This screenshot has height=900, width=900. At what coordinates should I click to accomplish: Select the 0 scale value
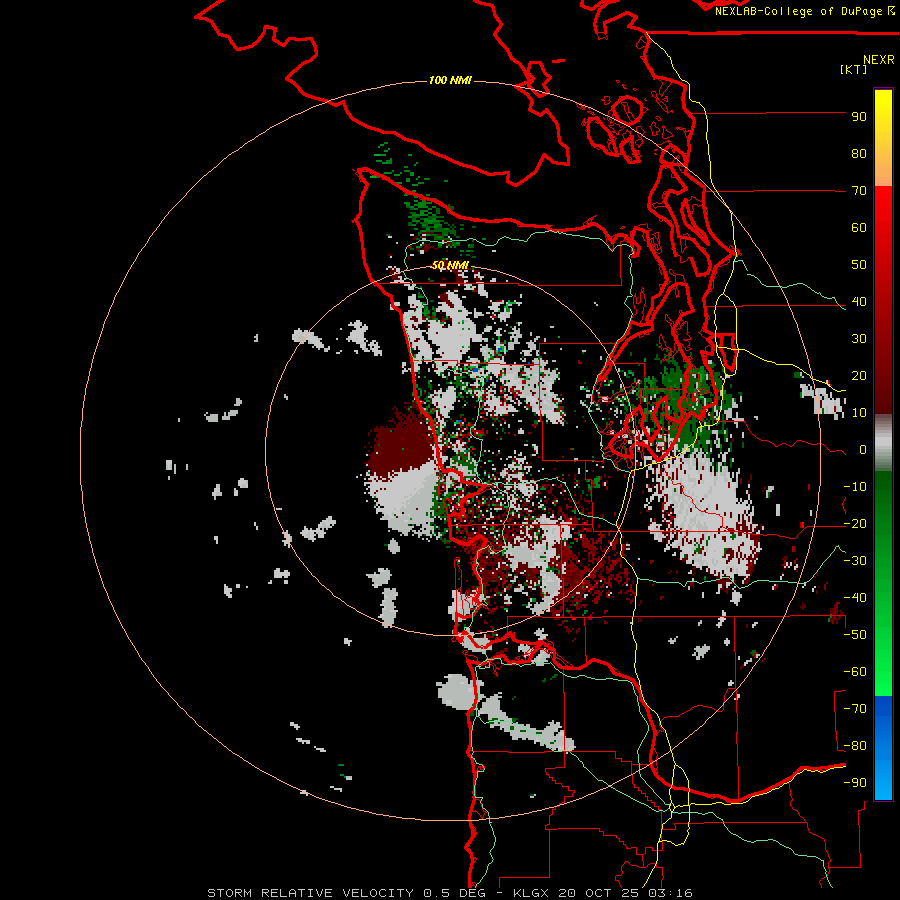click(x=863, y=450)
